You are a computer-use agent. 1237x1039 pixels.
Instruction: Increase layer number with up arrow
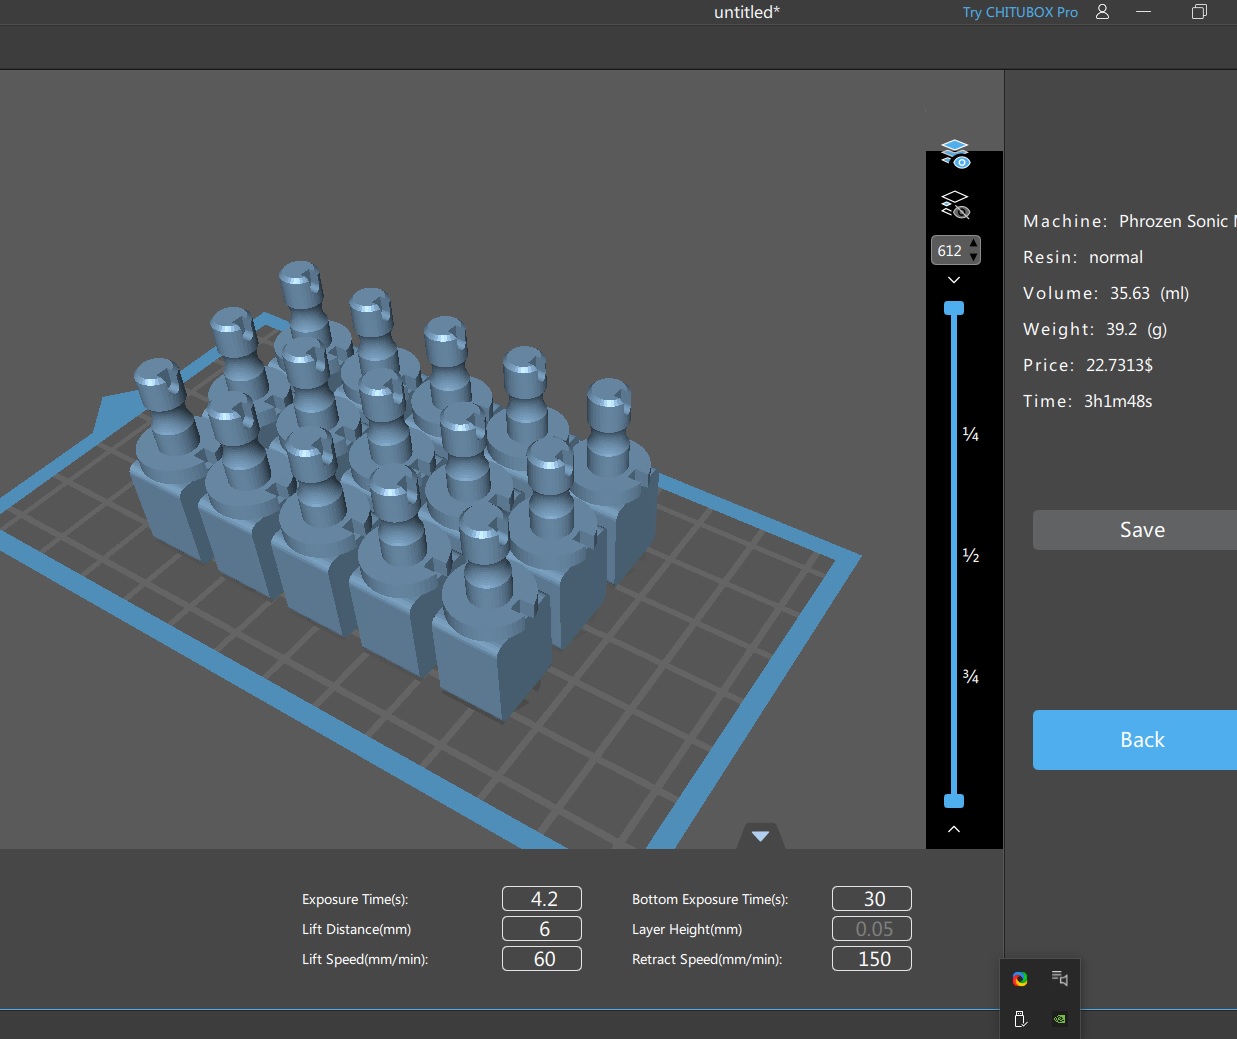[974, 244]
